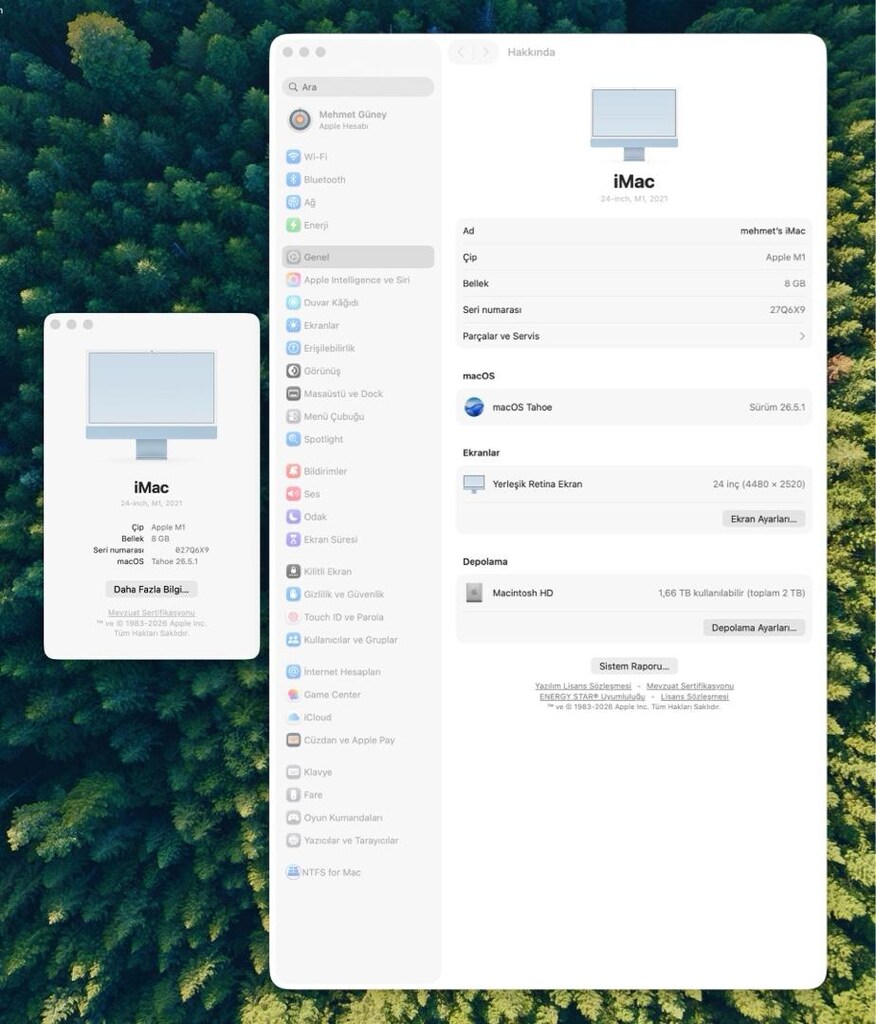Open the Lisans Sözleşmesi link

click(x=694, y=697)
